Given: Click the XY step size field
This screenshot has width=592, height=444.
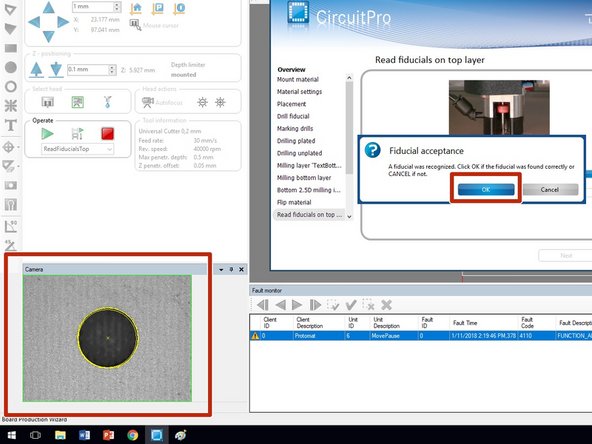Looking at the screenshot, I should [x=92, y=7].
